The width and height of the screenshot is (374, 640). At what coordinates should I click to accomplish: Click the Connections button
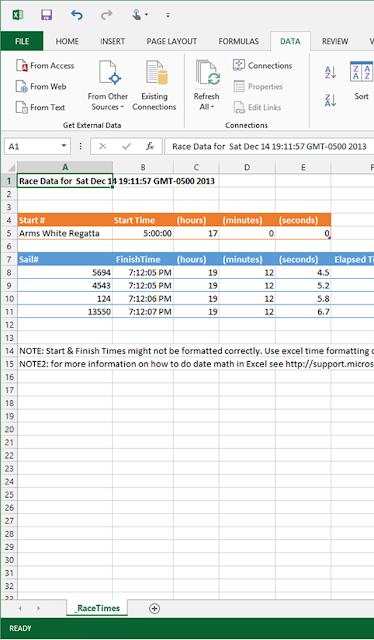(x=263, y=65)
